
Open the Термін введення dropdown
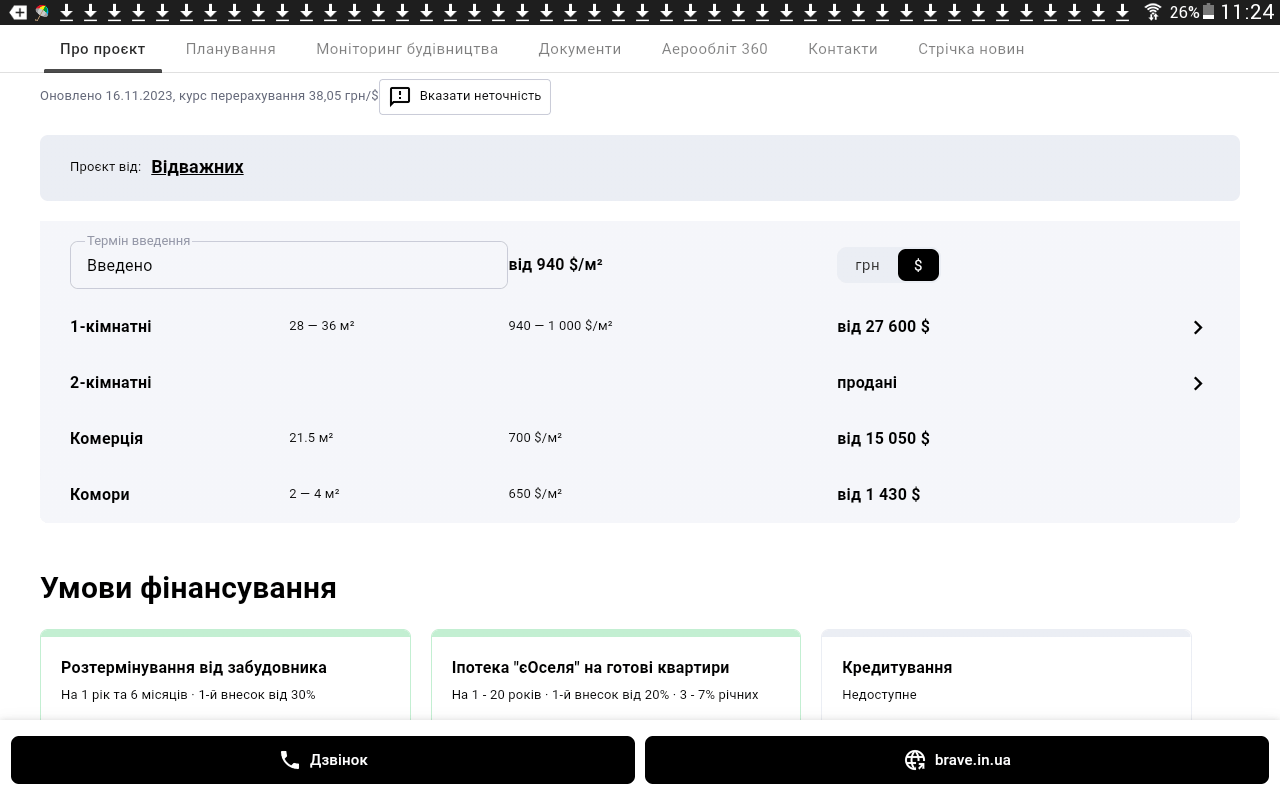click(288, 265)
